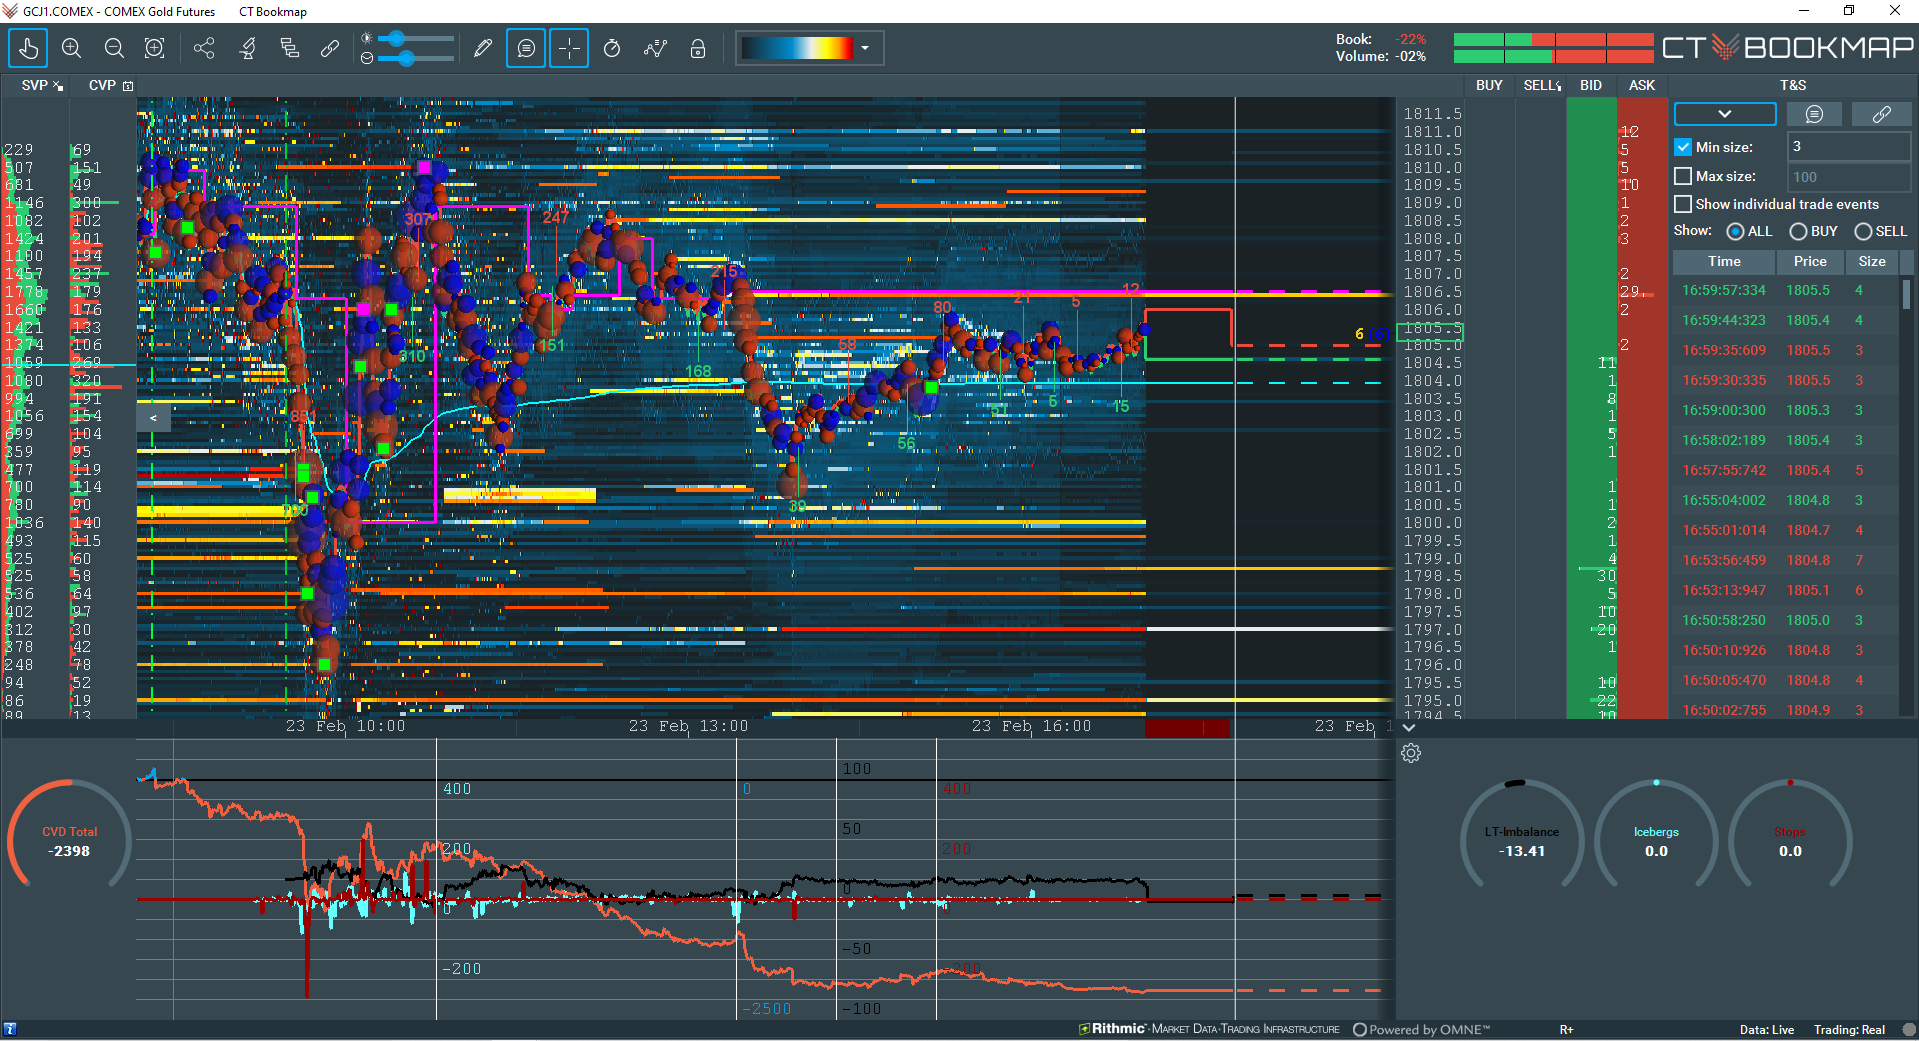This screenshot has width=1919, height=1041.
Task: Click the T&S panel header
Action: (x=1793, y=86)
